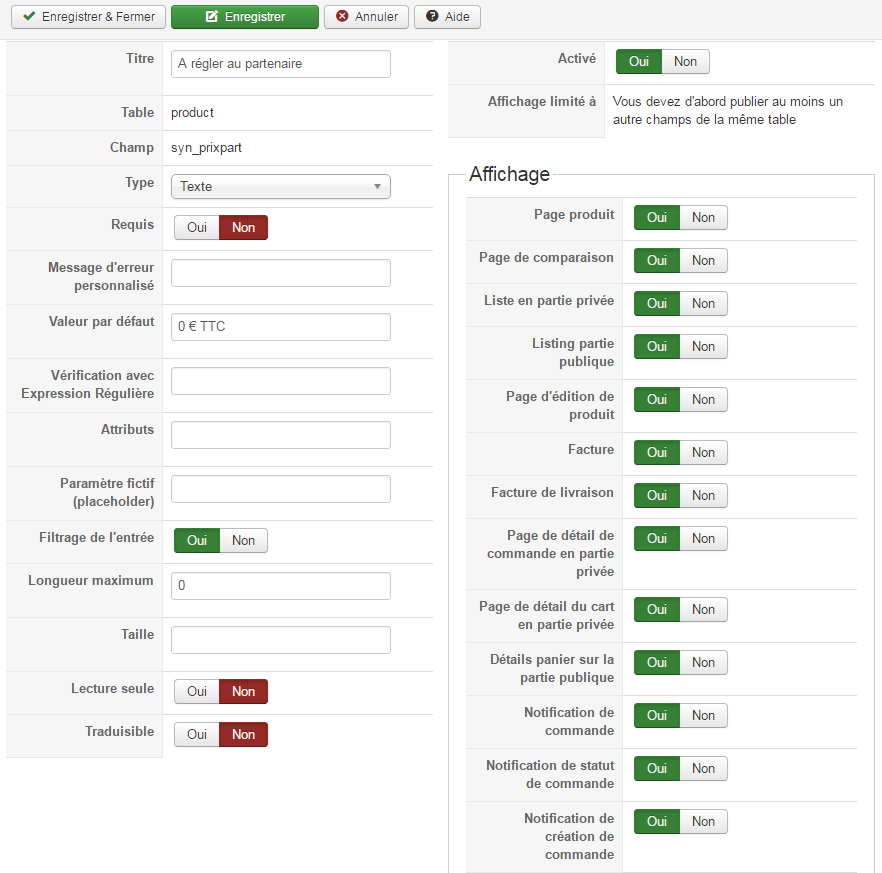
Task: Click the Type dropdown arrow
Action: (x=377, y=186)
